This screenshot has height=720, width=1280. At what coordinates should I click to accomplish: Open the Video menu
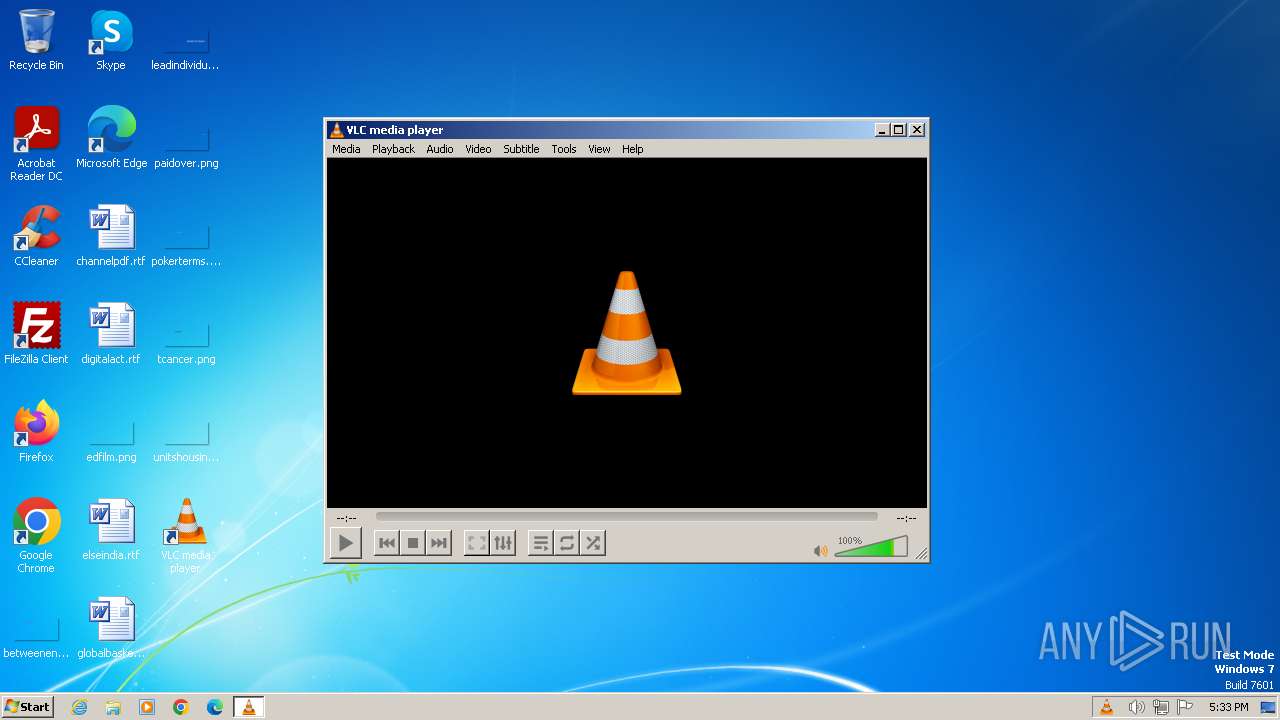click(478, 149)
